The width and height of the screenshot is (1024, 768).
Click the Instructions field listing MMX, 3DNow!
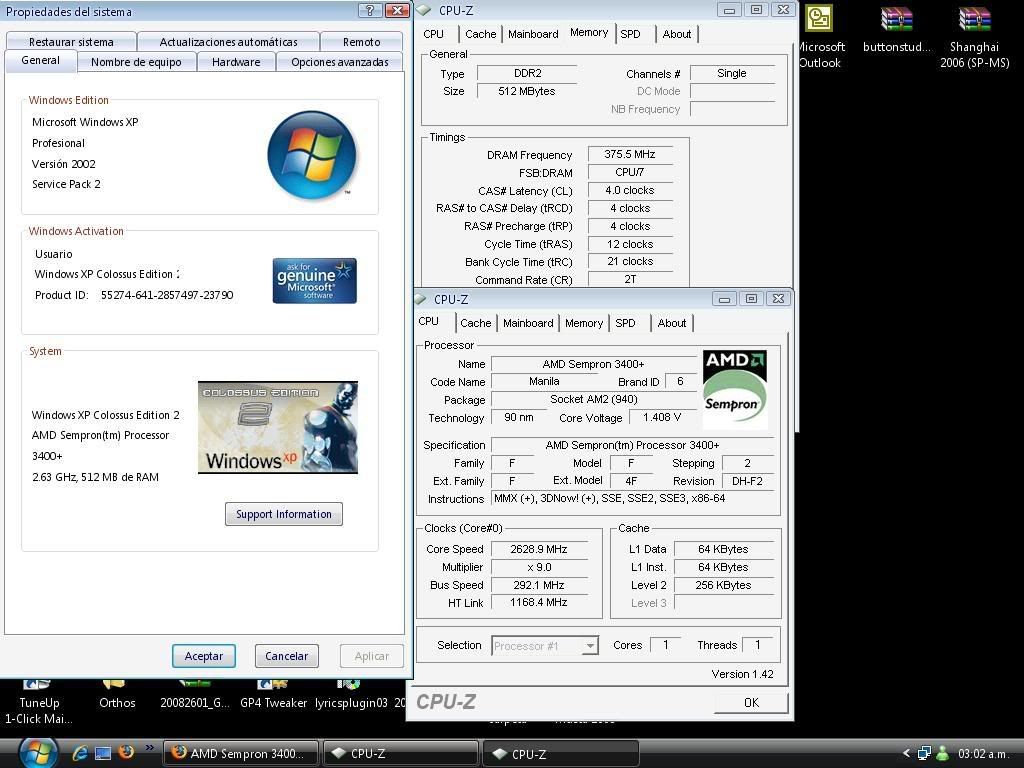coord(632,498)
